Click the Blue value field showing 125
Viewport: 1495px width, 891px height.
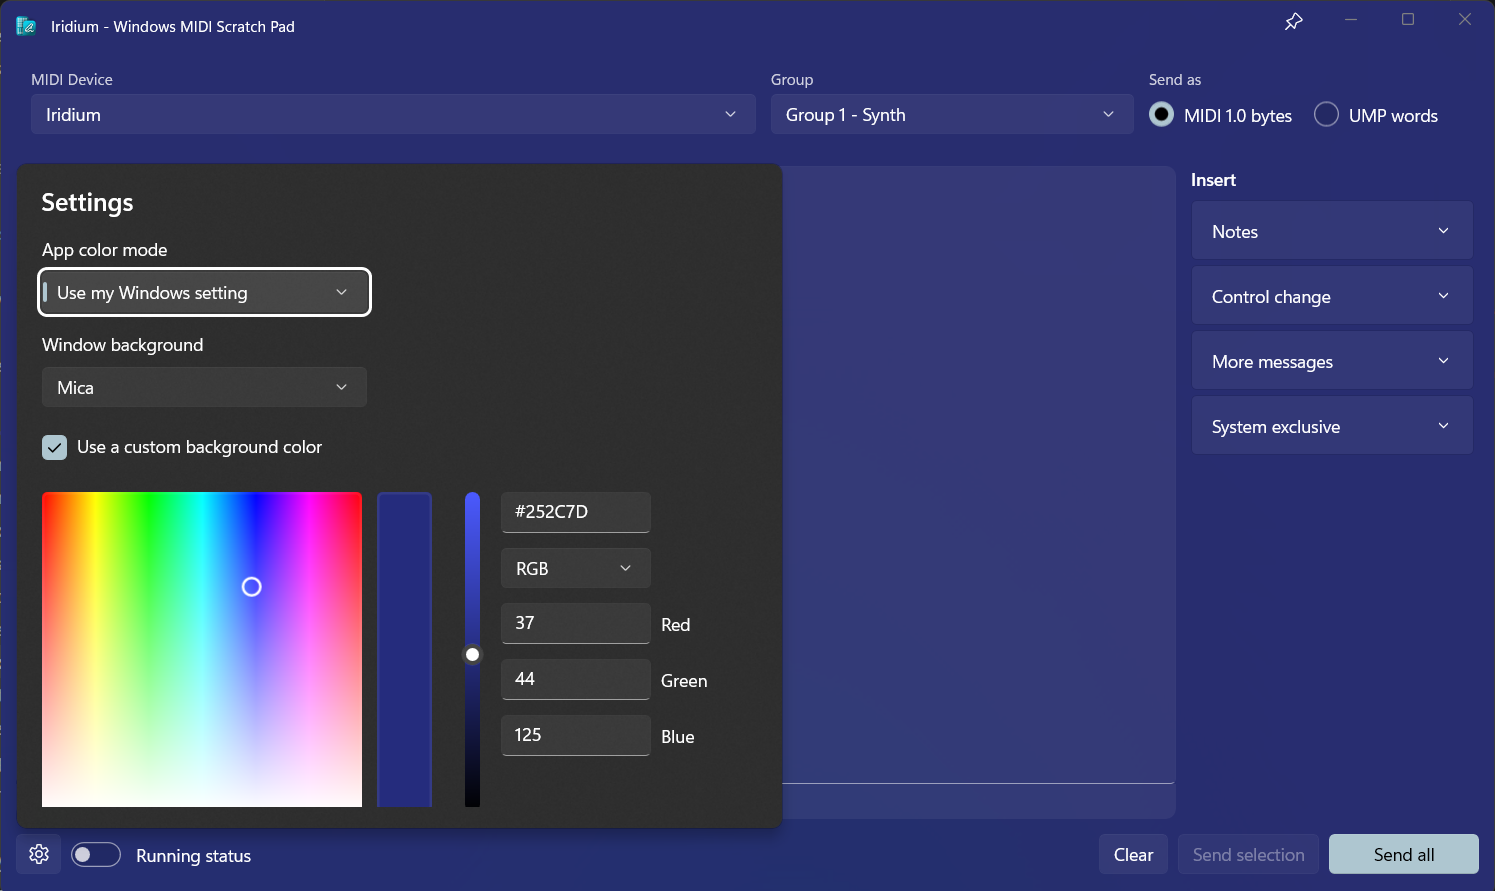(x=575, y=735)
